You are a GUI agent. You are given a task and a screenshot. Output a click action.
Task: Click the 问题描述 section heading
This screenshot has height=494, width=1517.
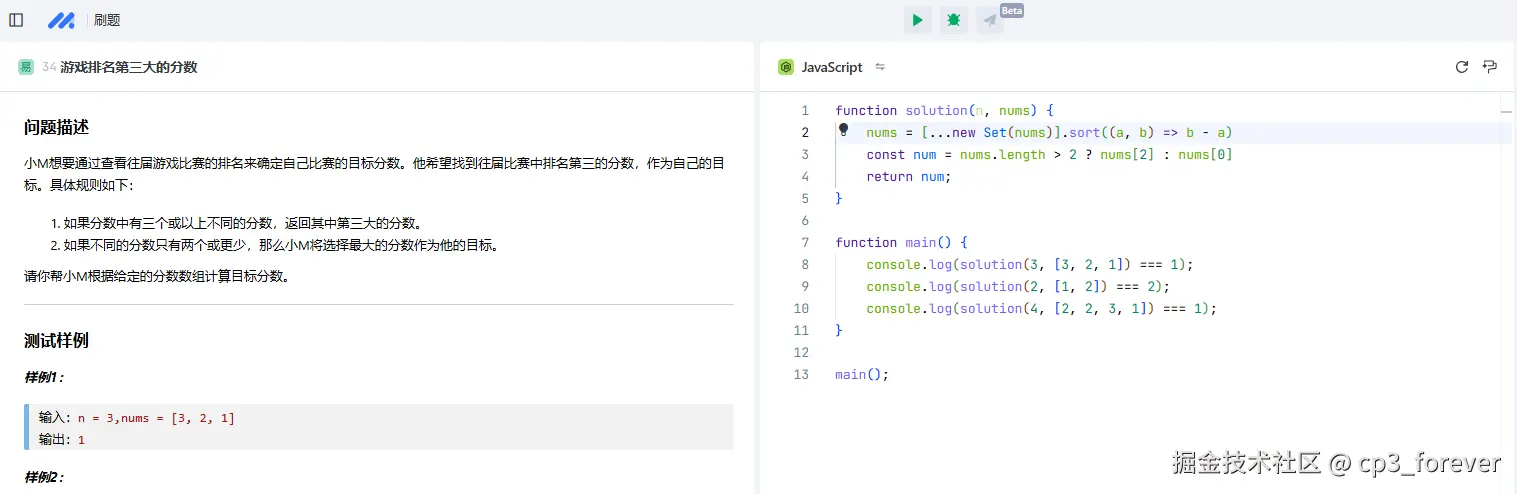[56, 128]
